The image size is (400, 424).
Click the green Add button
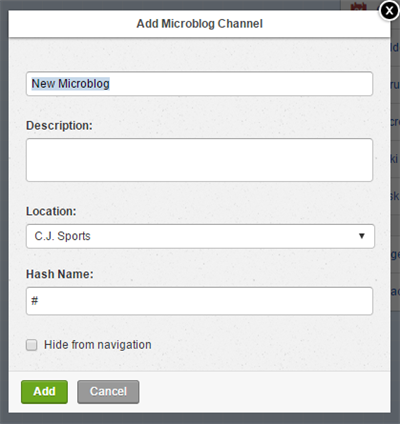44,392
